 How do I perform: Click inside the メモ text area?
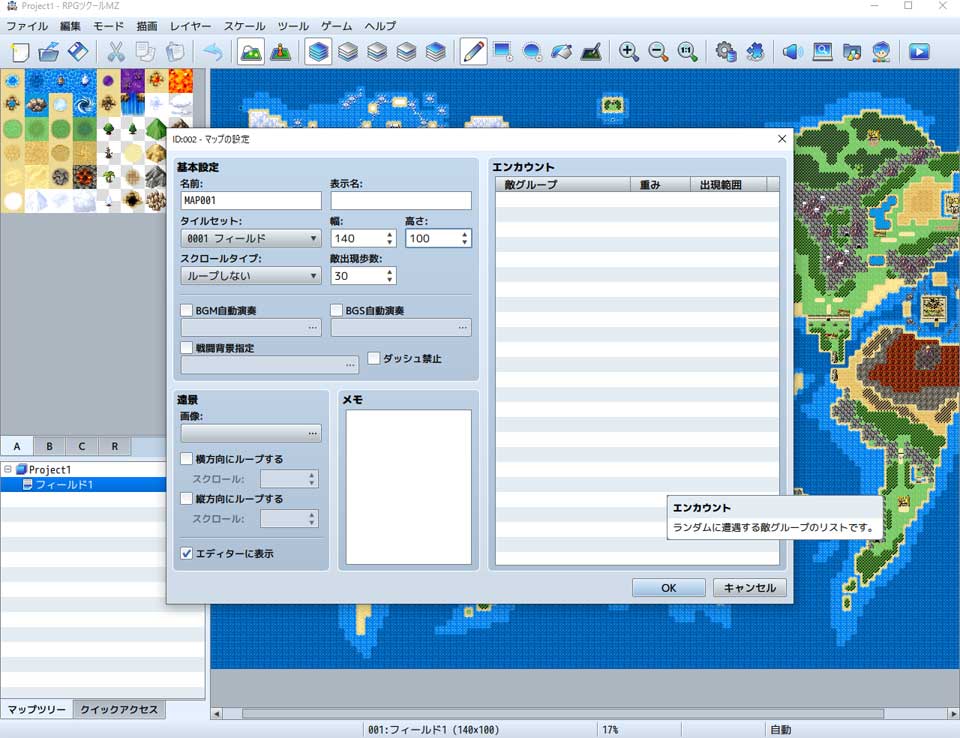[x=408, y=487]
